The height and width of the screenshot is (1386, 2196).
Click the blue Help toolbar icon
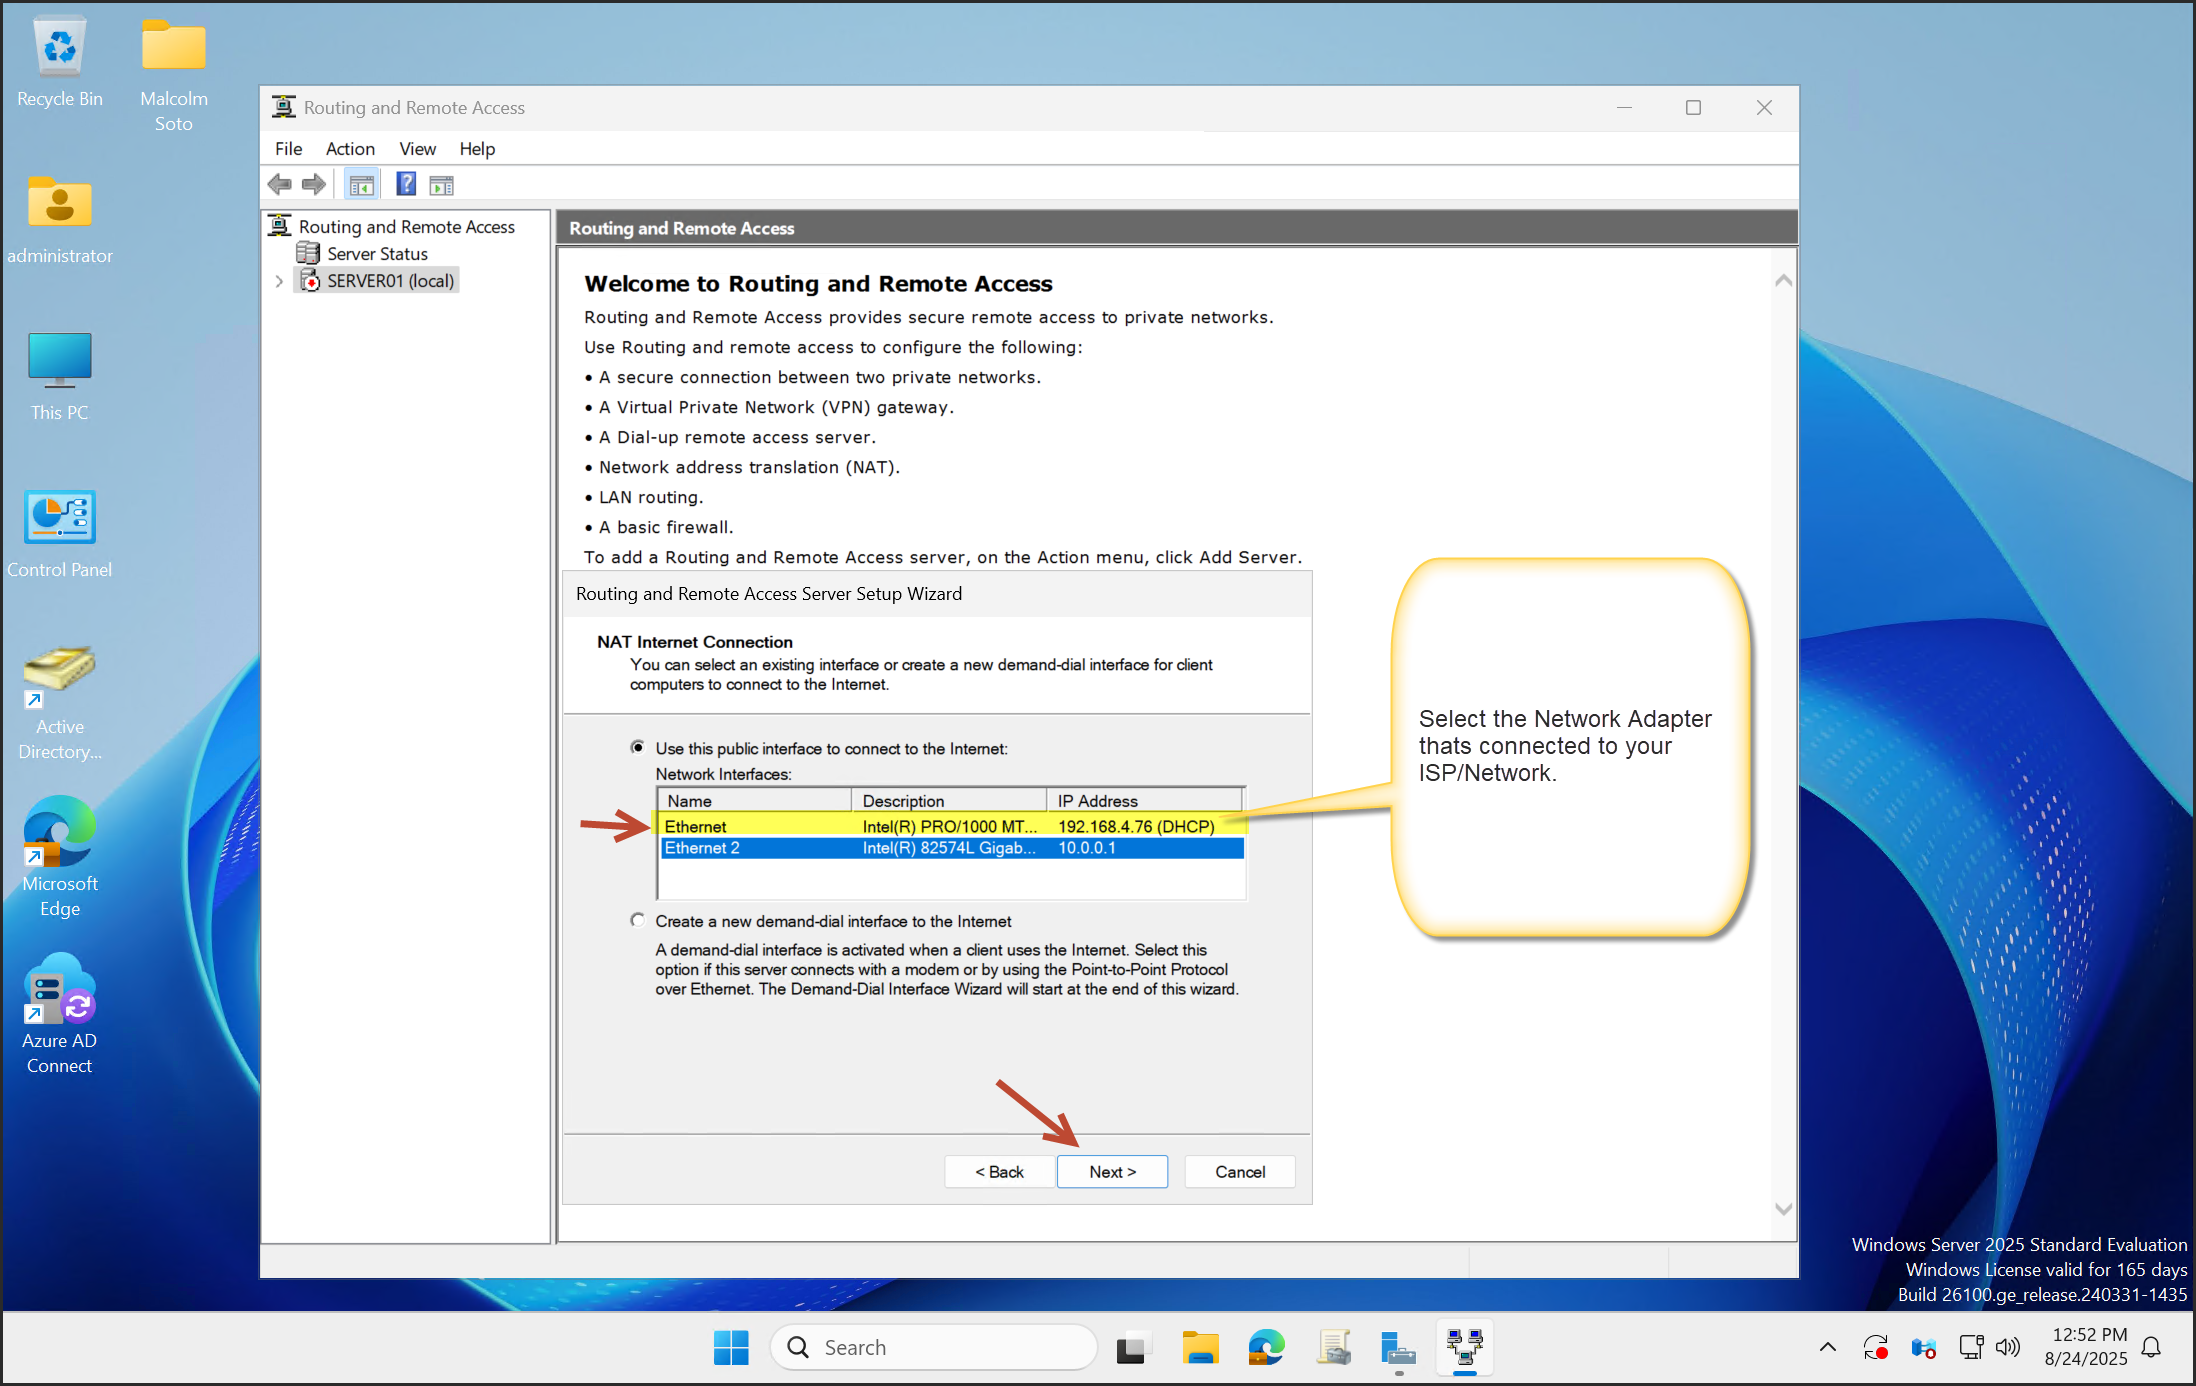(406, 185)
